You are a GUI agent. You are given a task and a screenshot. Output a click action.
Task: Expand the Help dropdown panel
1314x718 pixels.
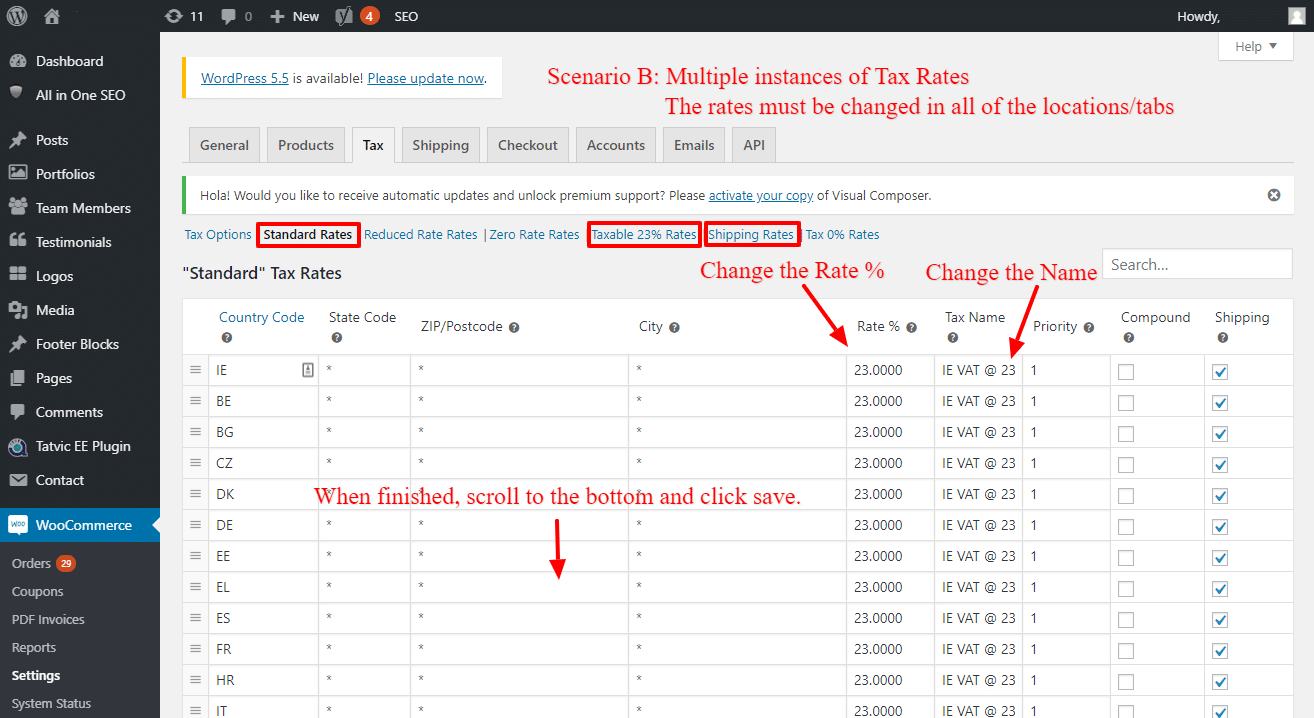1256,46
